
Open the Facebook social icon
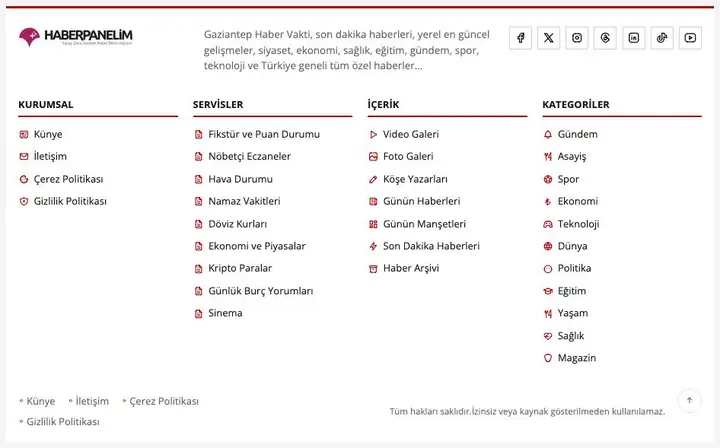pyautogui.click(x=520, y=38)
